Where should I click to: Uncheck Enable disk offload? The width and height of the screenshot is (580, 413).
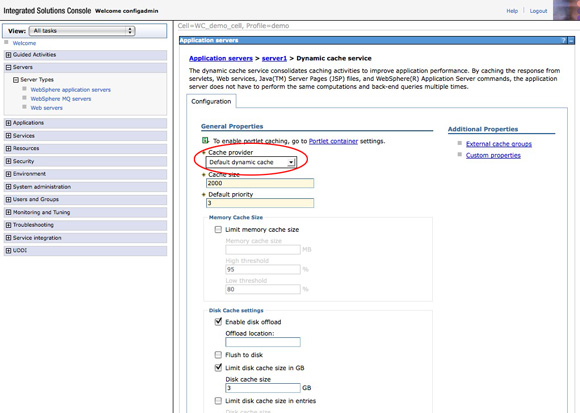coord(218,322)
